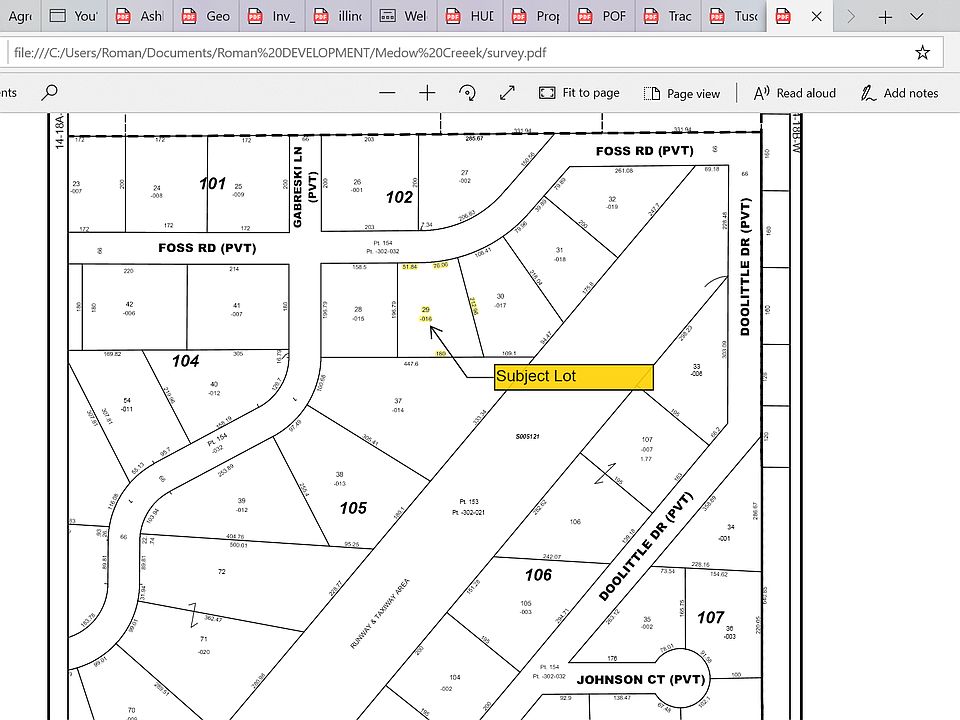
Task: Click Fit to page button
Action: coord(579,93)
